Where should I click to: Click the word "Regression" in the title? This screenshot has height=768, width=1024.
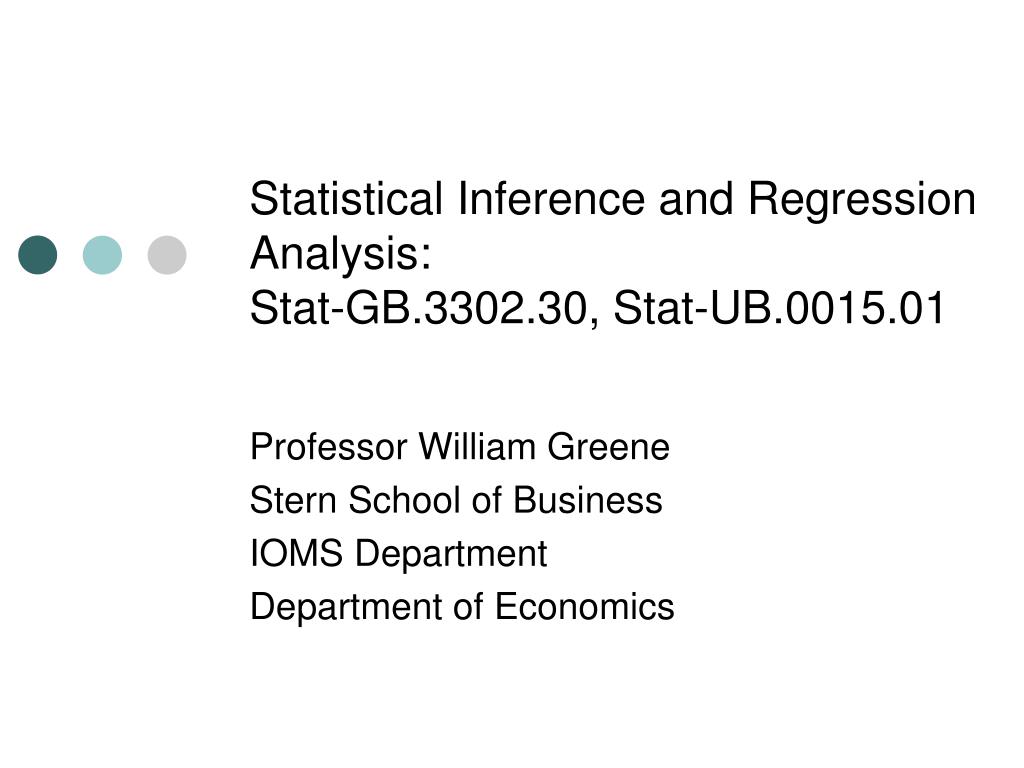(862, 199)
